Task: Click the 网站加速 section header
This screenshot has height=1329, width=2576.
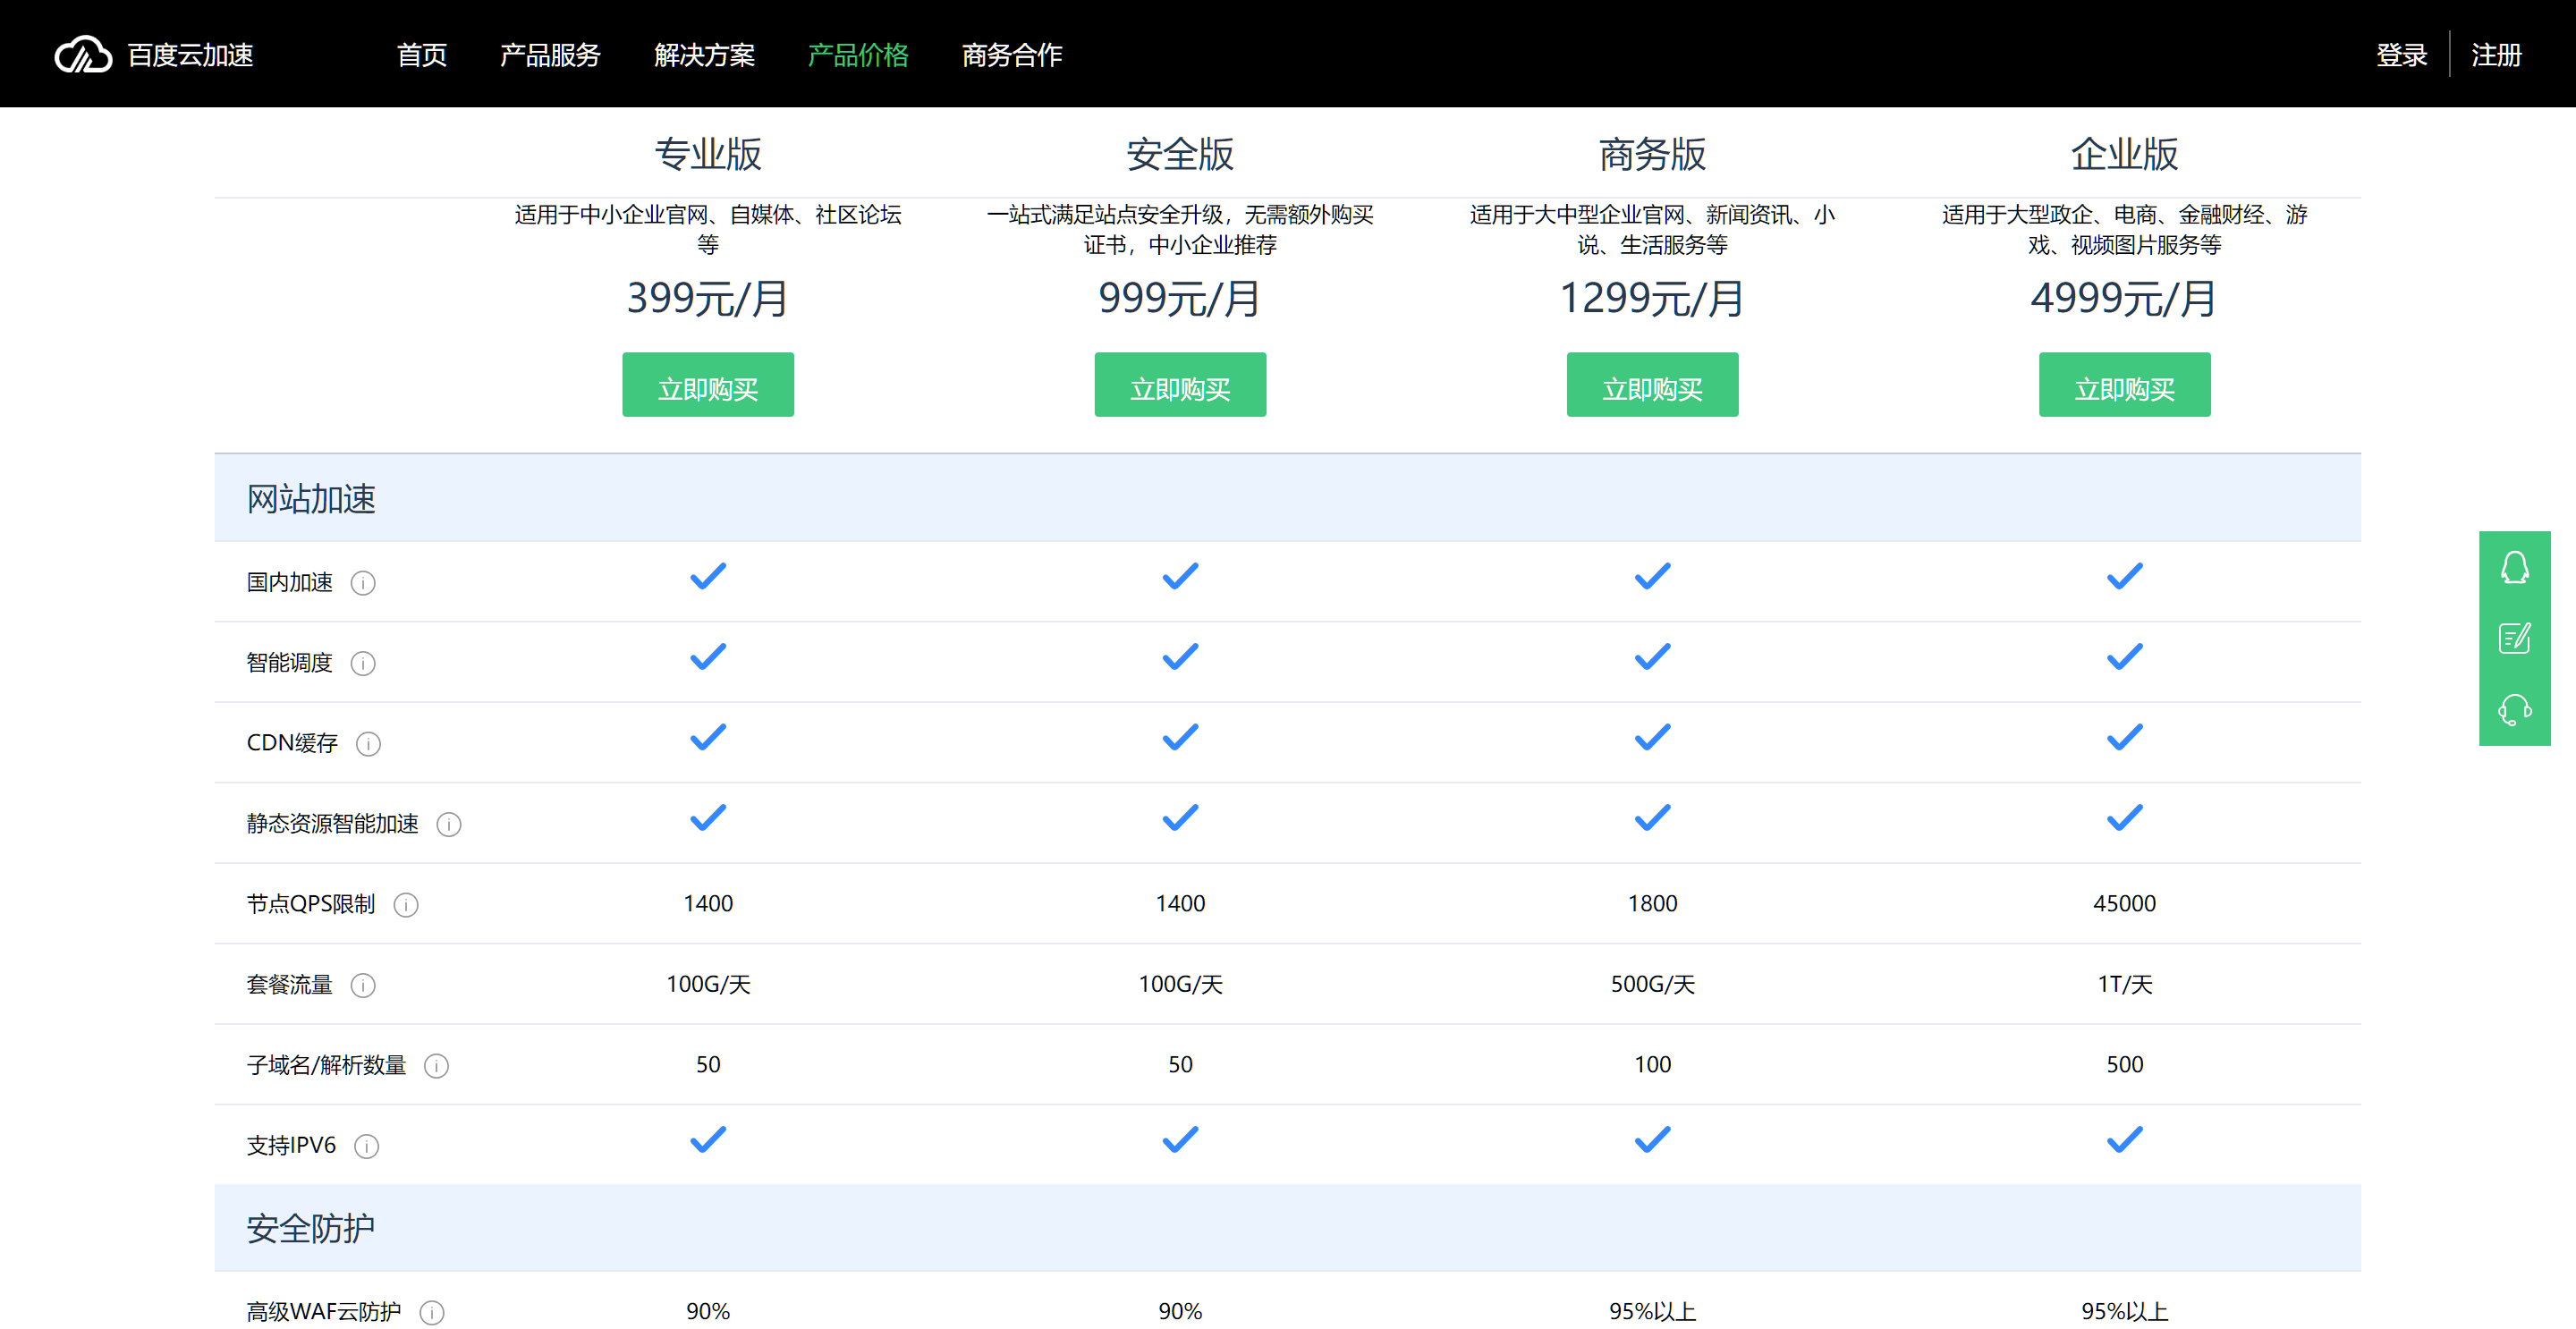Action: click(x=1288, y=498)
